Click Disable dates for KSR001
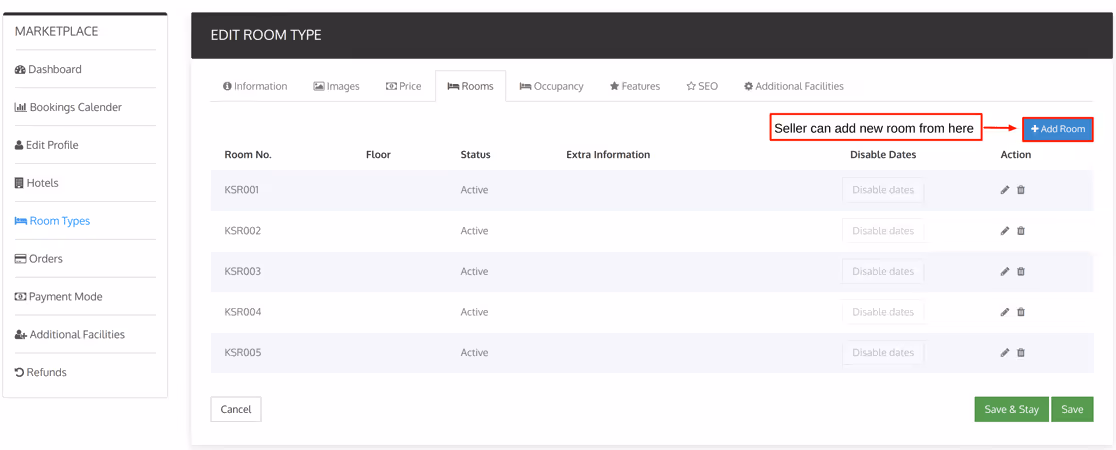The width and height of the screenshot is (1116, 450). pyautogui.click(x=883, y=190)
